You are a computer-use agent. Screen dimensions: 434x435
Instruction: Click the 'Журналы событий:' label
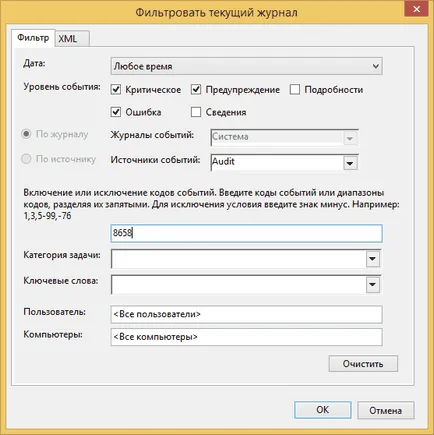click(x=152, y=135)
